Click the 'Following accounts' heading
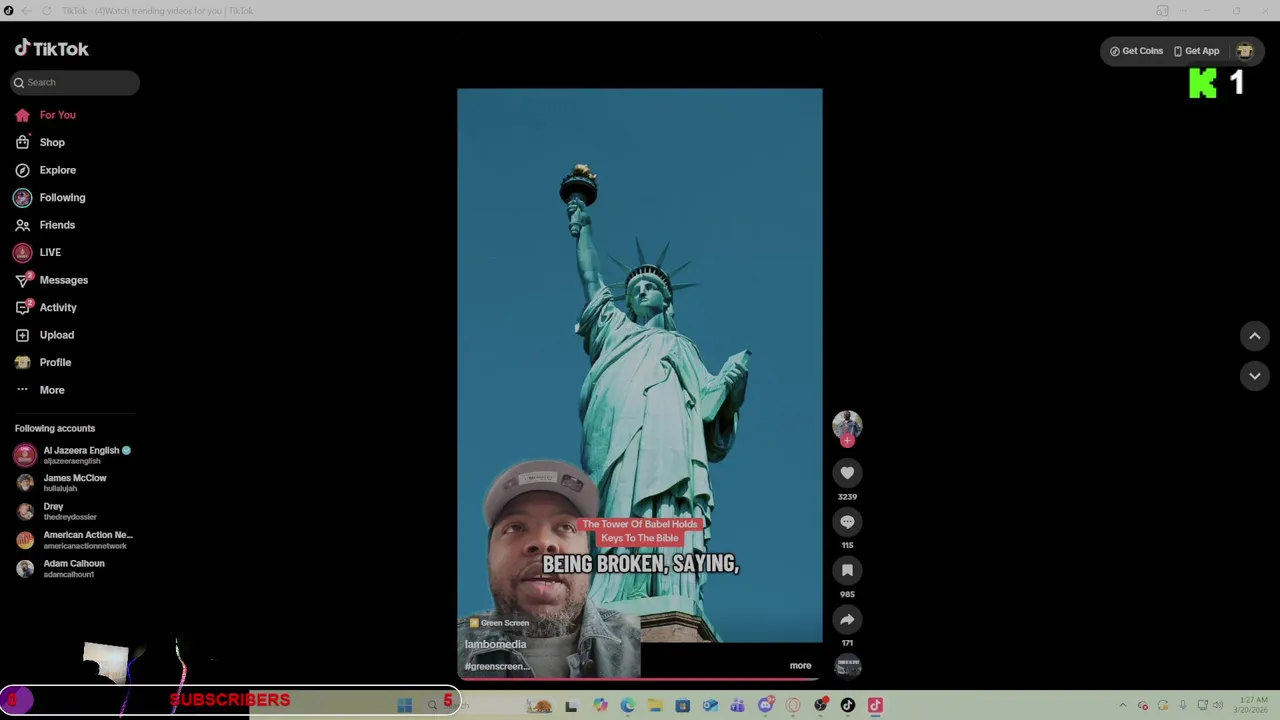This screenshot has width=1280, height=720. (x=55, y=428)
